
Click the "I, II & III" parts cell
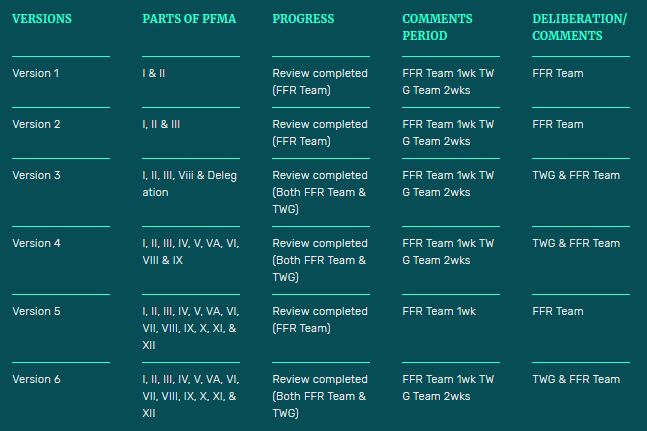click(161, 124)
